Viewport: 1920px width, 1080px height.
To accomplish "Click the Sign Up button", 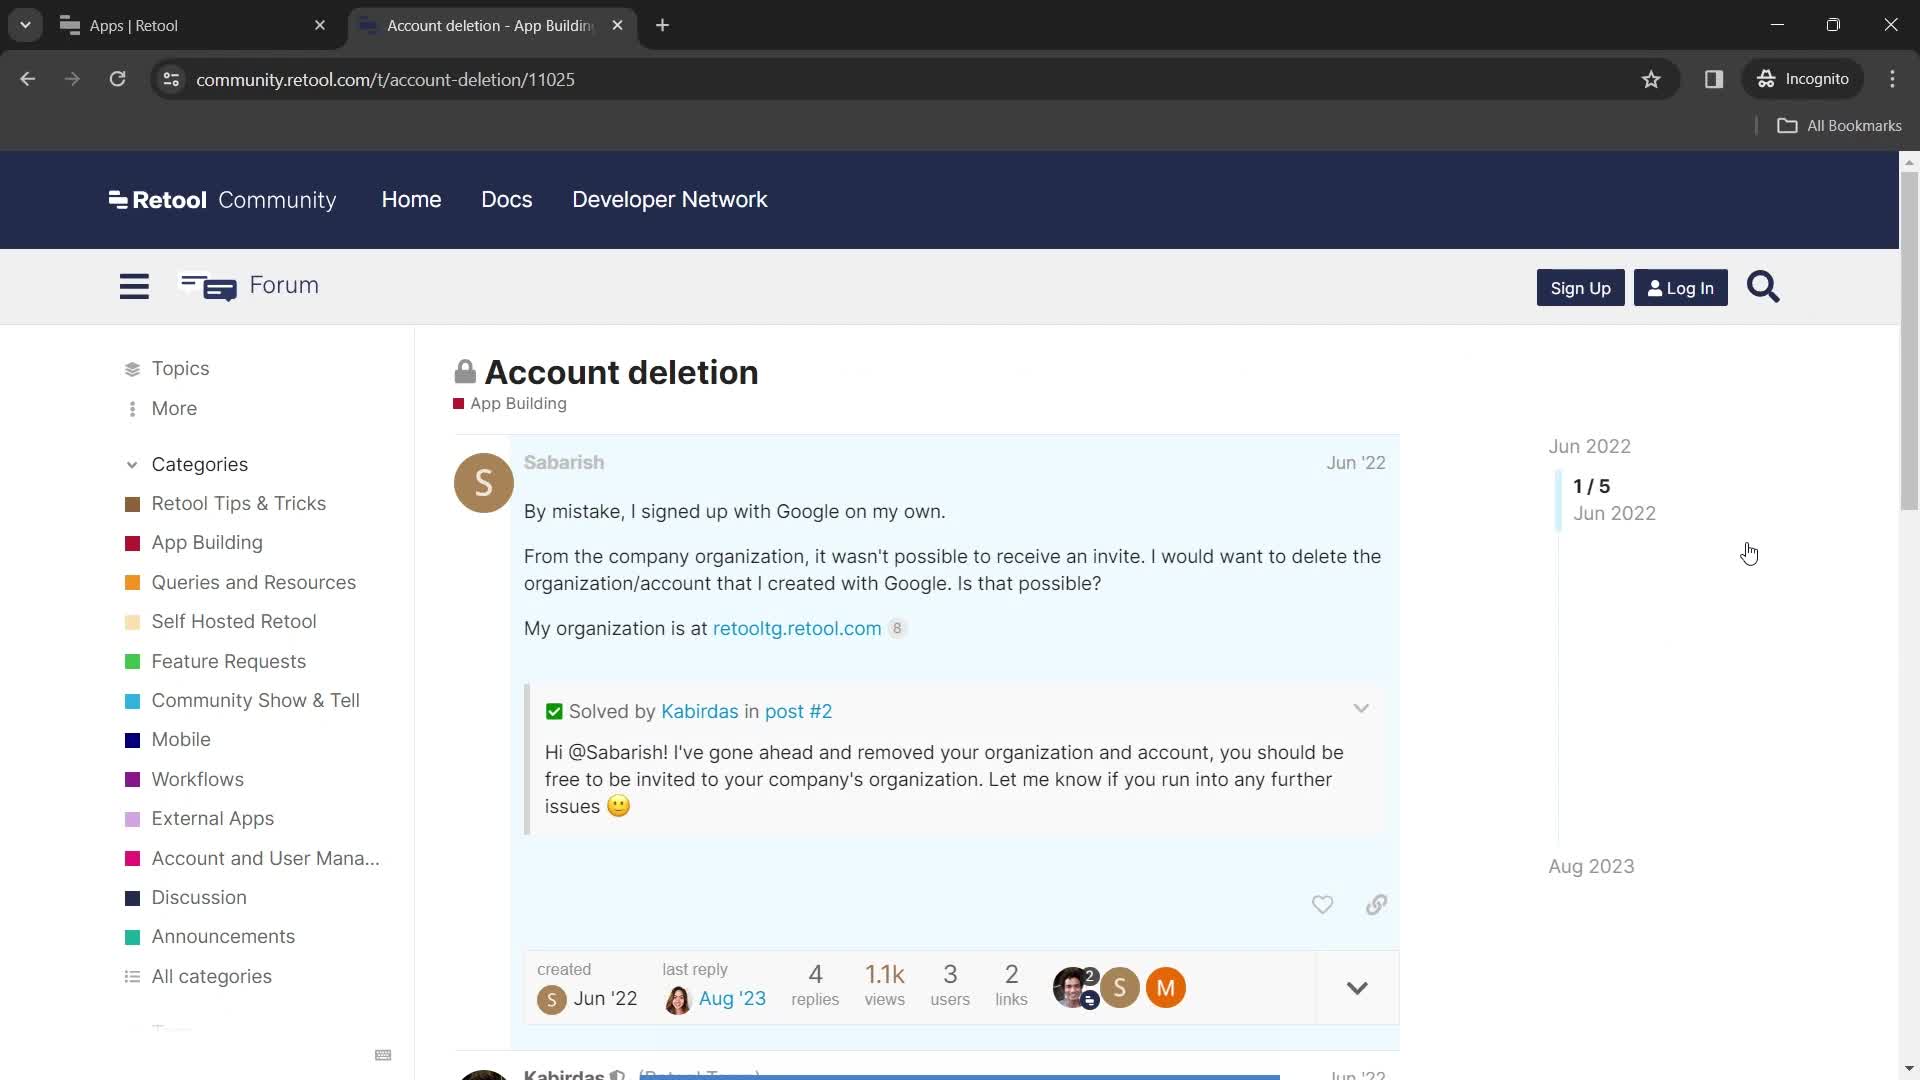I will [1580, 288].
